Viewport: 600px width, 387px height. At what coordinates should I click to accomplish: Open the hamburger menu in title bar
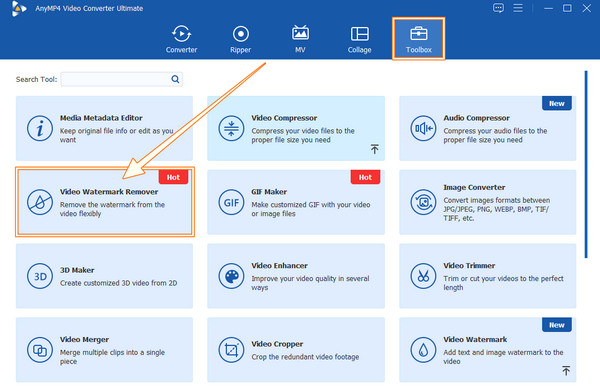click(x=518, y=8)
